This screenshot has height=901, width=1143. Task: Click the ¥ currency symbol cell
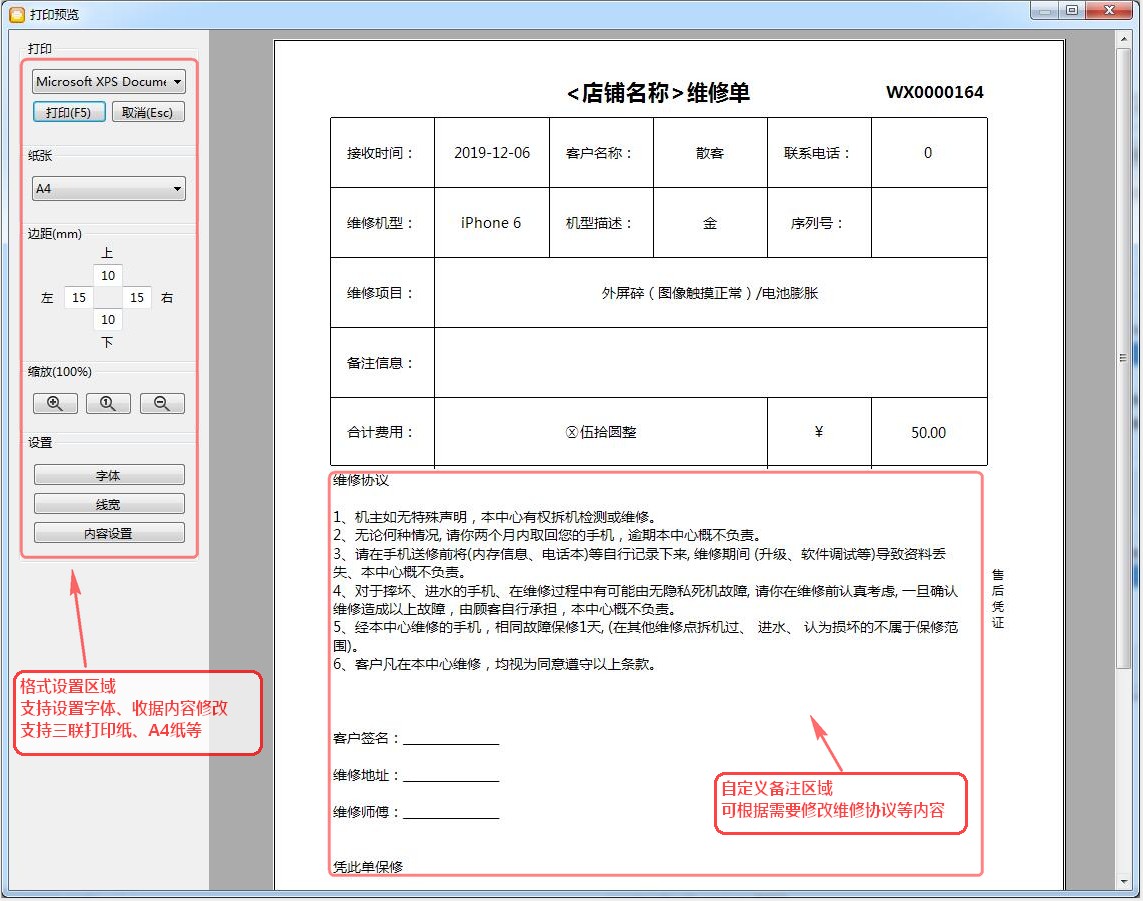pos(819,432)
